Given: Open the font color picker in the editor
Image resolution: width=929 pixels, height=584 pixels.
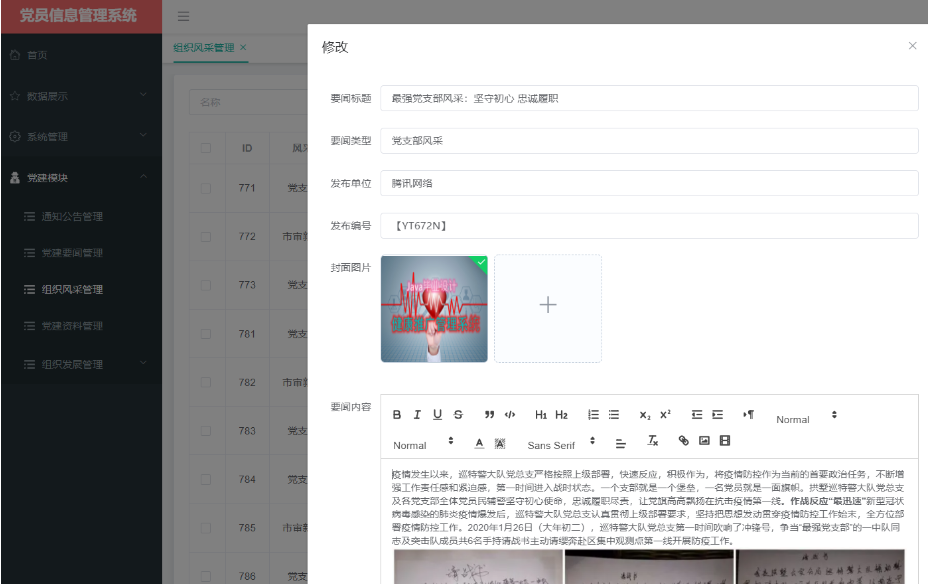Looking at the screenshot, I should 478,443.
